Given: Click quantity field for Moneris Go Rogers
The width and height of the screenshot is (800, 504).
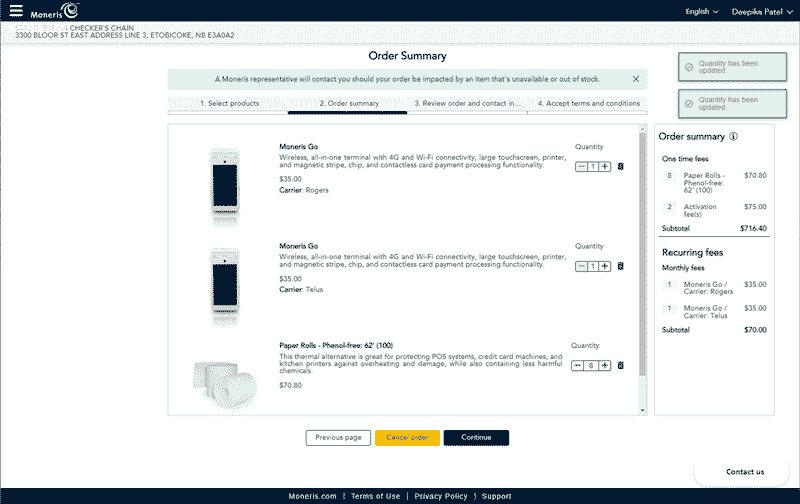Looking at the screenshot, I should click(x=593, y=167).
